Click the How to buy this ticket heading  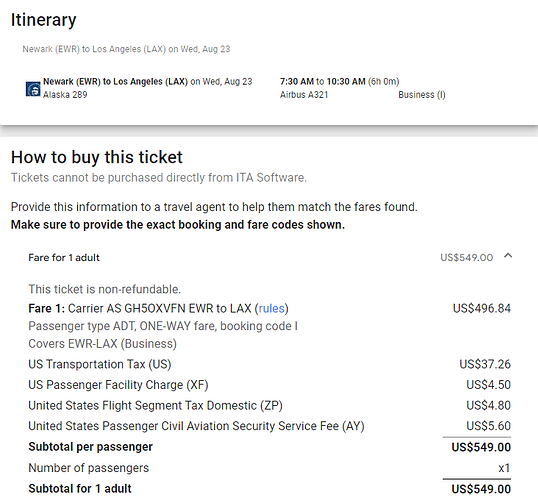point(96,157)
